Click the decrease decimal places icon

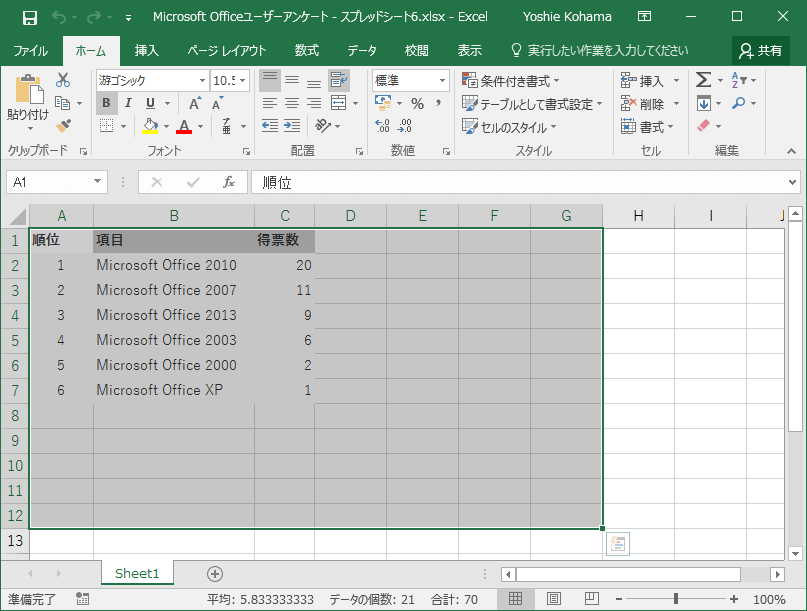pos(405,126)
